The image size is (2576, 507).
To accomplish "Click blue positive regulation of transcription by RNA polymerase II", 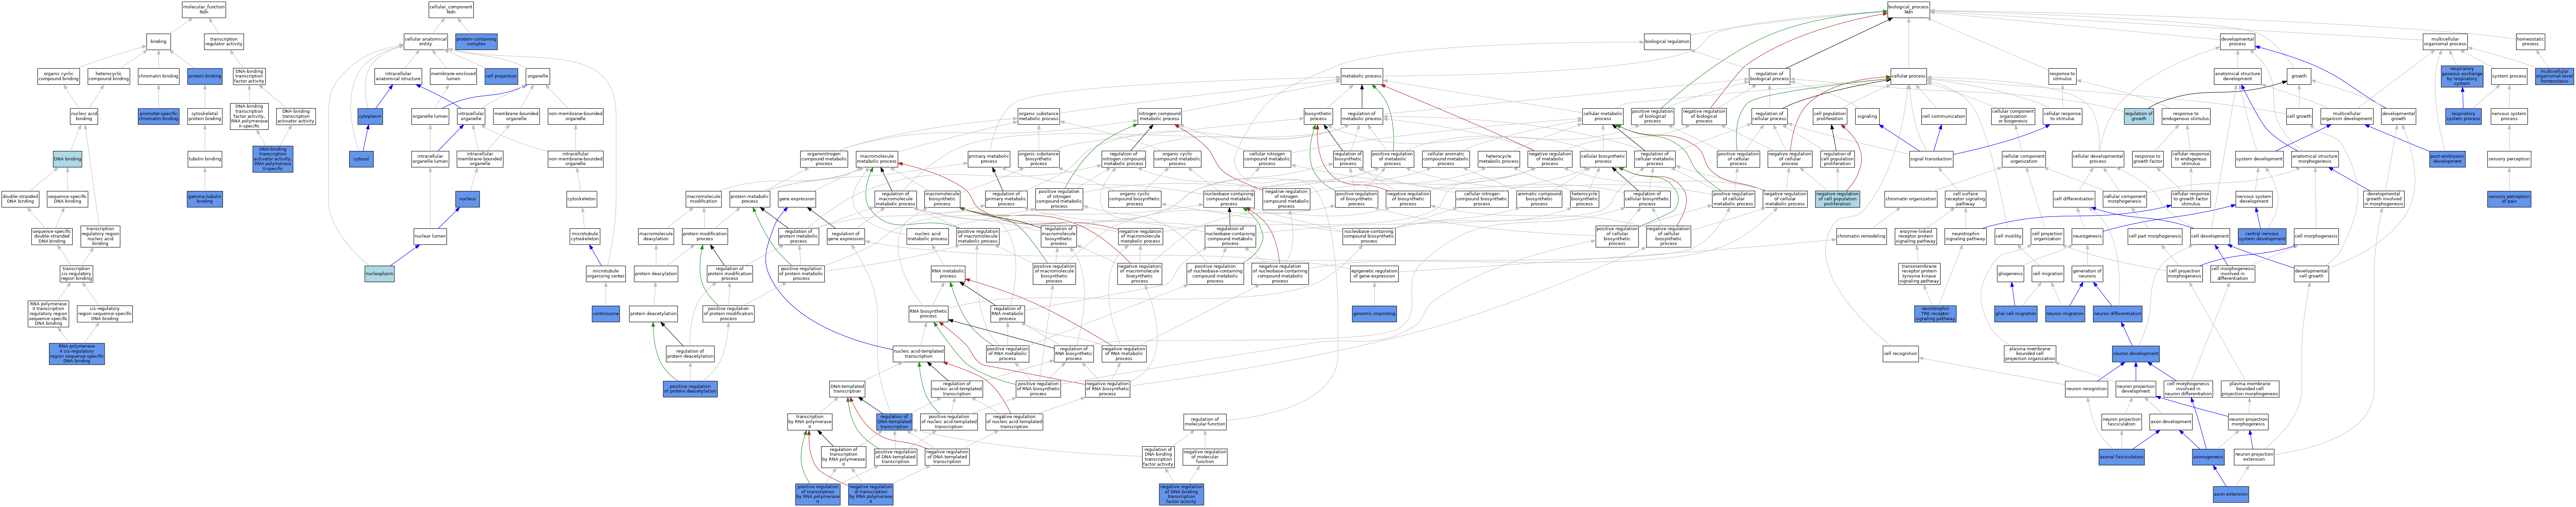I will click(x=818, y=494).
